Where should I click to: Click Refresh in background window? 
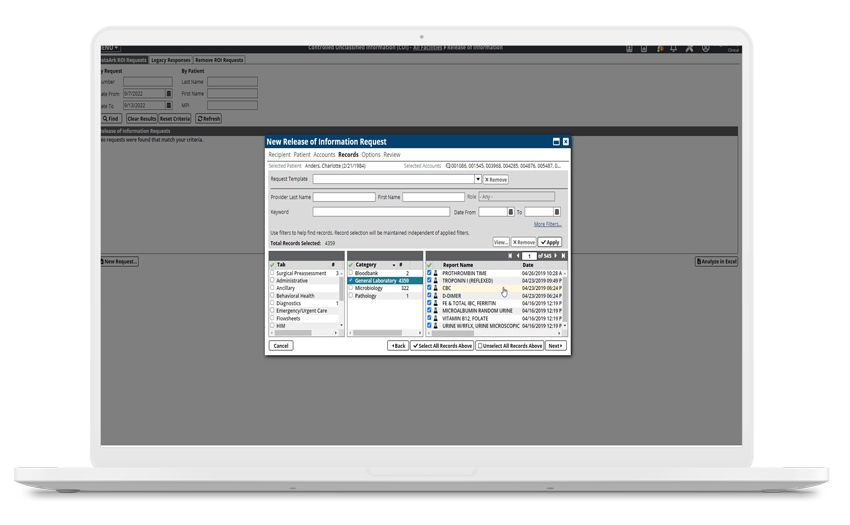click(x=209, y=119)
